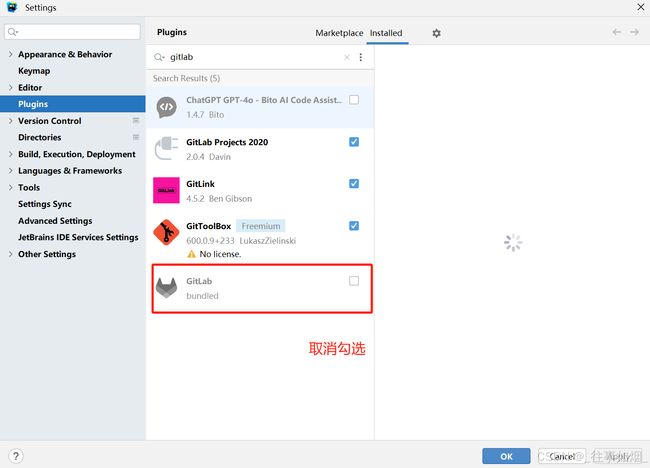650x468 pixels.
Task: Select the GitLab Projects 2020 plugin name
Action: [x=227, y=142]
